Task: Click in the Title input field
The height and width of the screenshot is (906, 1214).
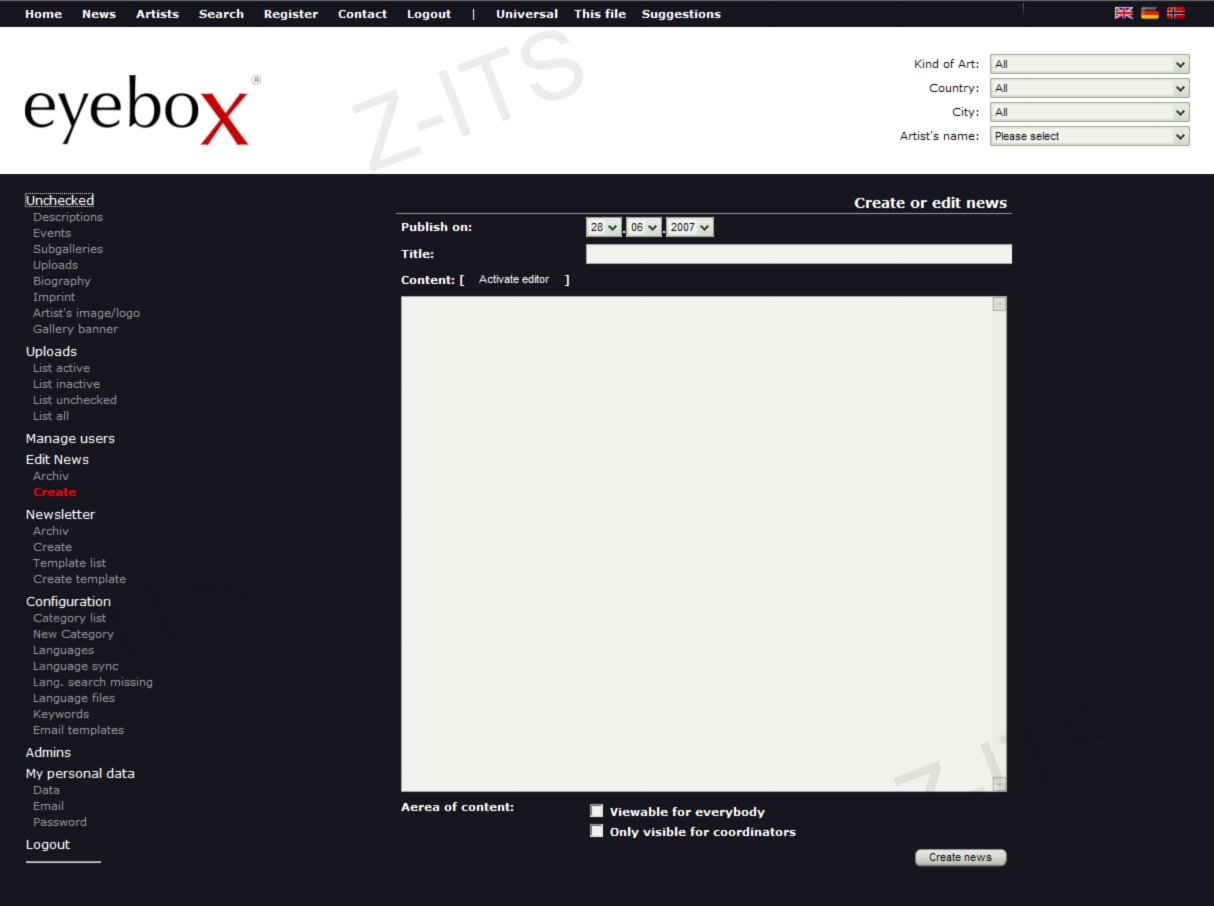Action: click(x=798, y=254)
